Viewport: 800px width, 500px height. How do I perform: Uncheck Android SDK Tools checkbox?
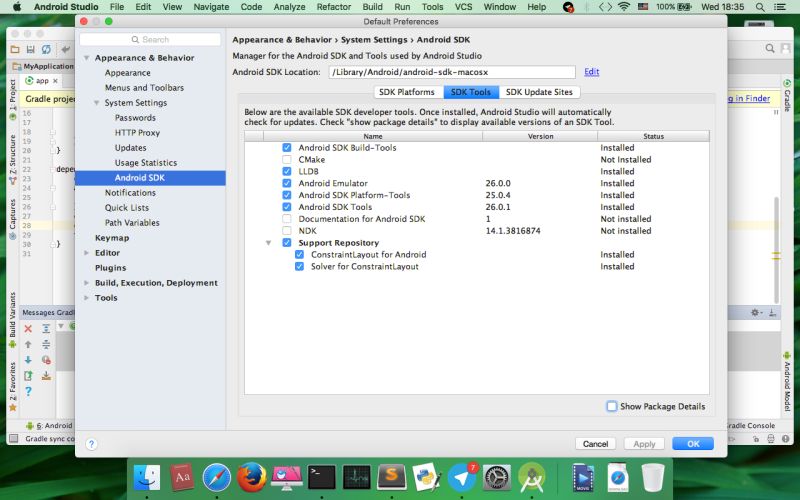tap(287, 207)
